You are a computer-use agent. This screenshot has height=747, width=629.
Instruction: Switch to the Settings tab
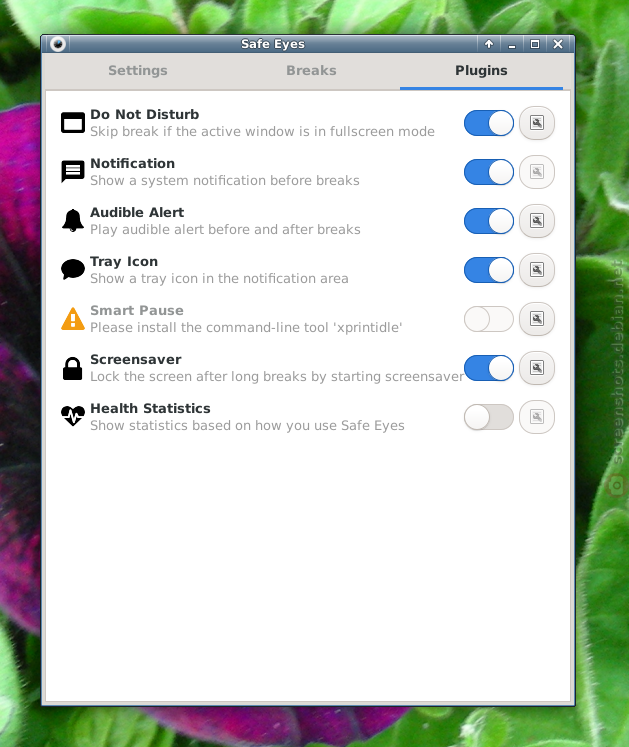(138, 71)
